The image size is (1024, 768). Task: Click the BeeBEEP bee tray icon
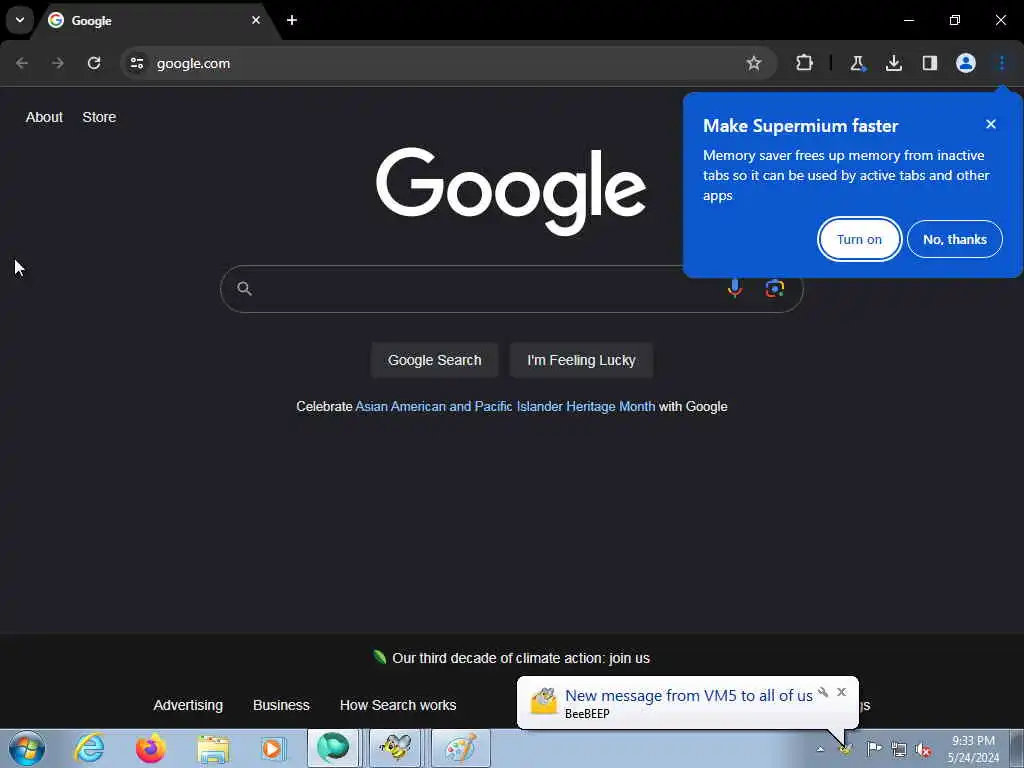tap(846, 749)
